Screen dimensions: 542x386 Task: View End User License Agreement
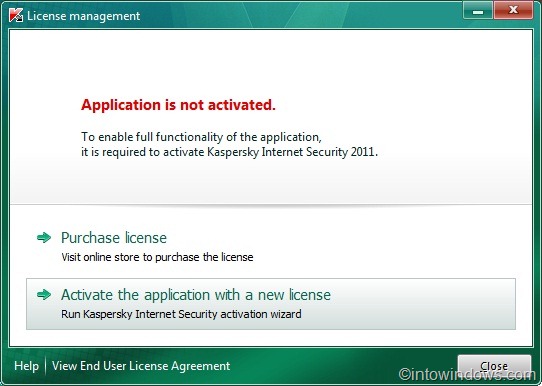[141, 366]
